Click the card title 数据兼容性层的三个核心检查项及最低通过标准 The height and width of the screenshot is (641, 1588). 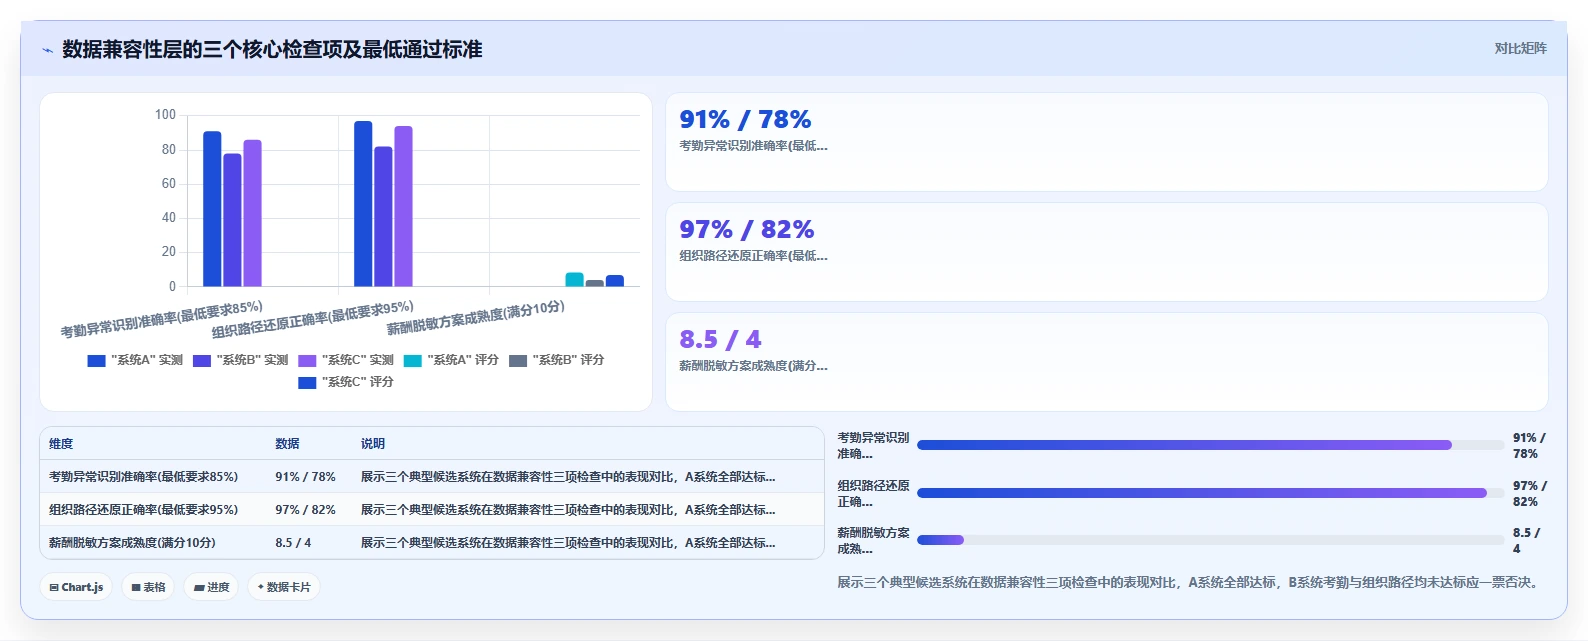(272, 50)
